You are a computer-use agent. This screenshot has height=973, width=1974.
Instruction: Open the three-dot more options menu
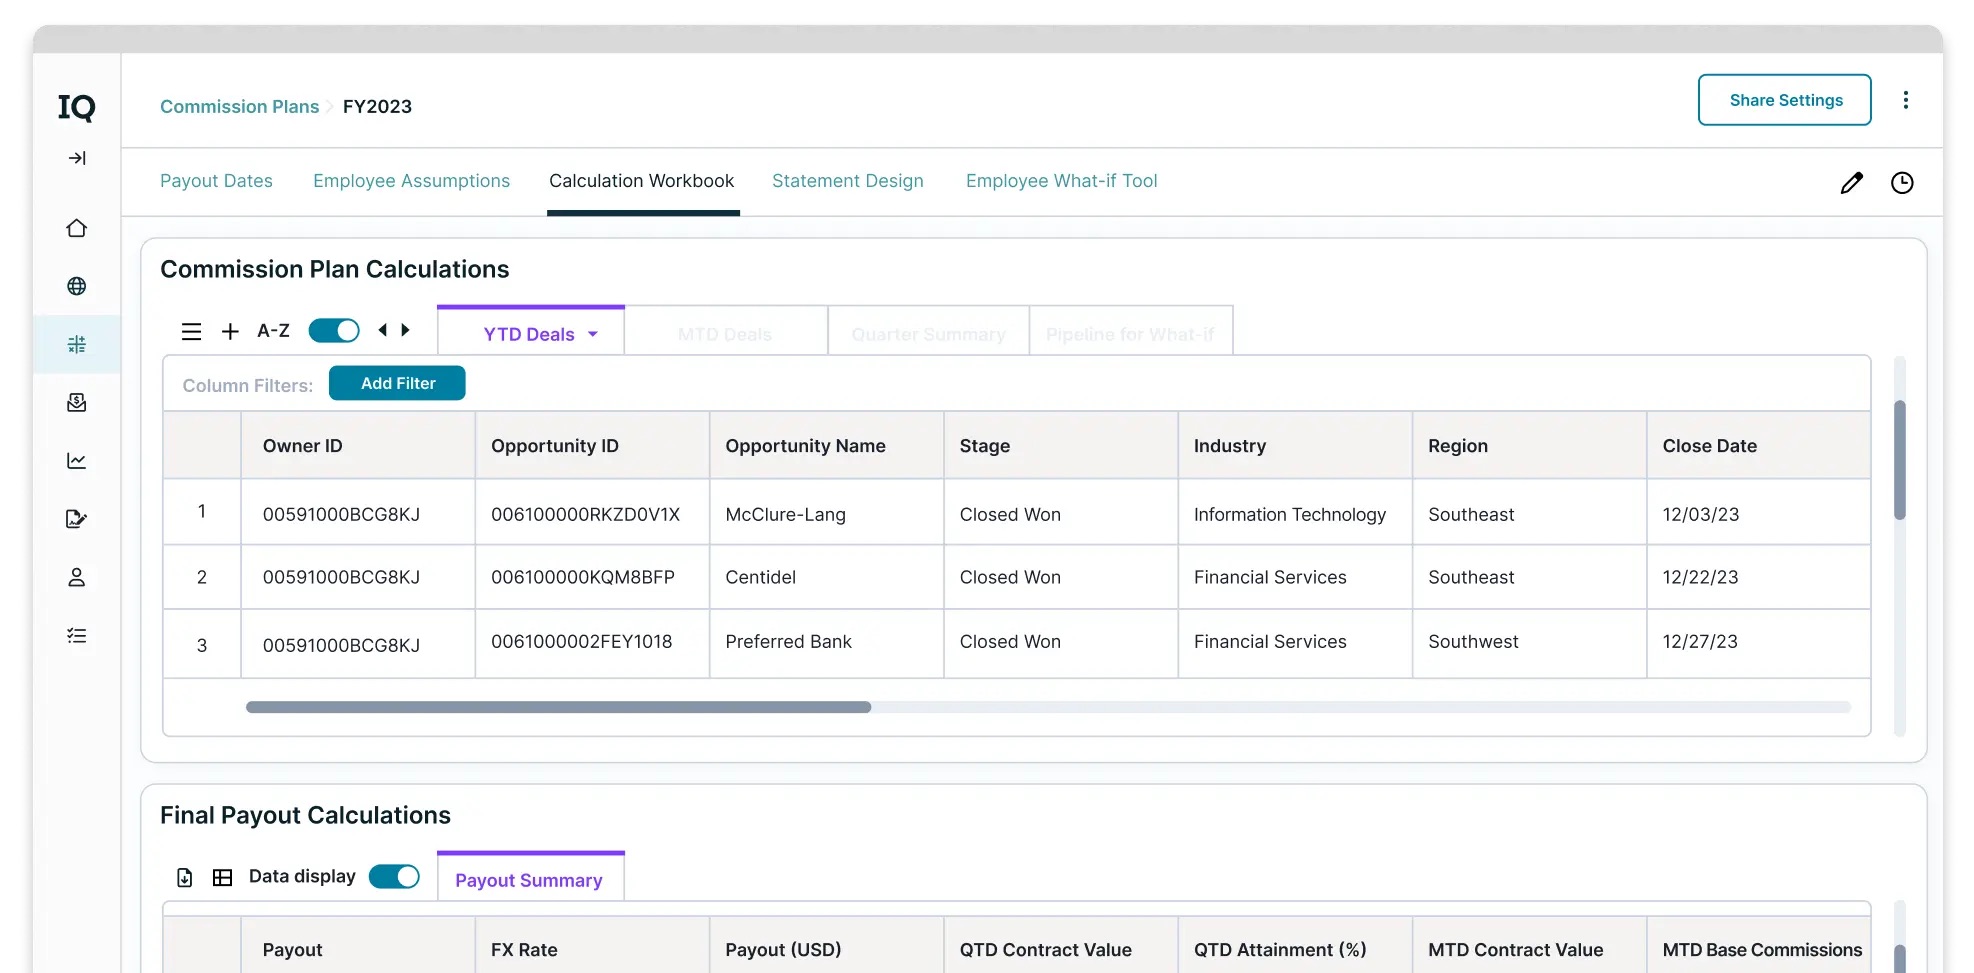1905,100
